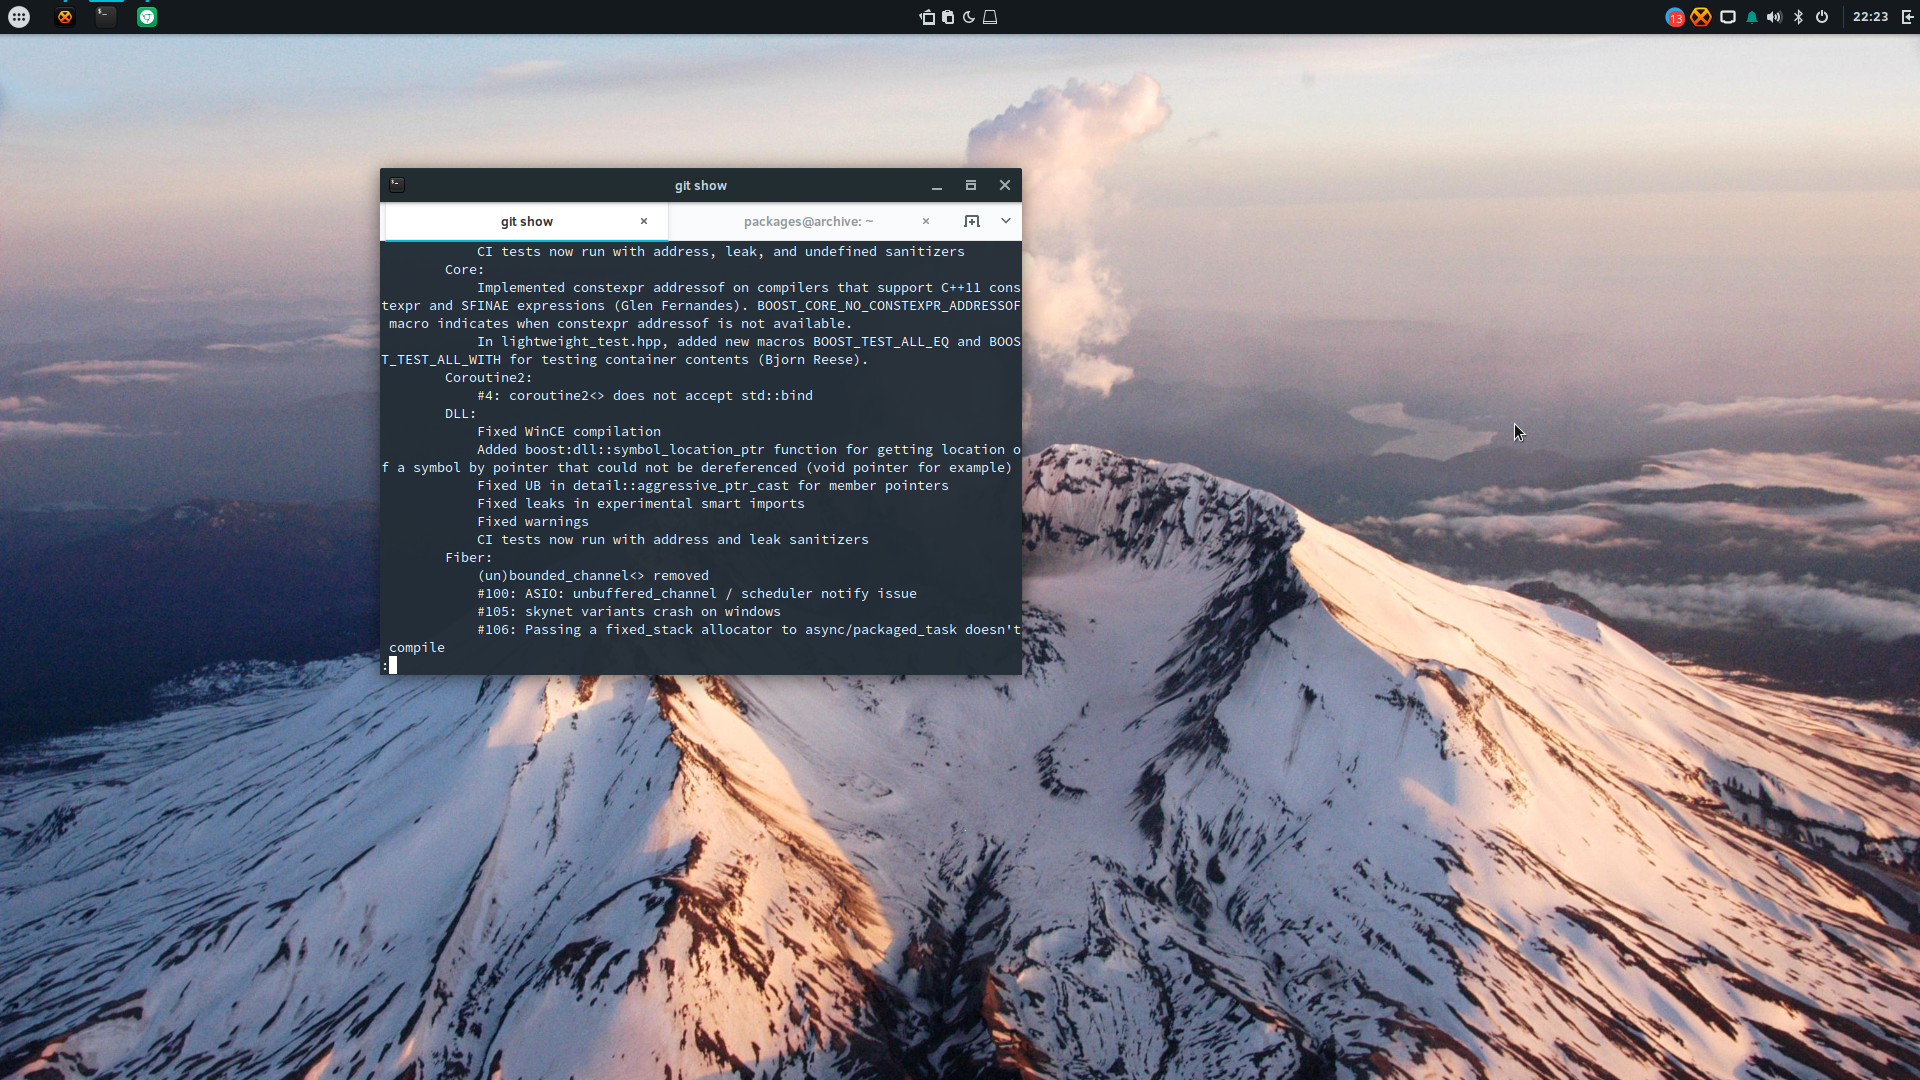Screen dimensions: 1920x1080
Task: Click '#105: skynet variants crash on windows'
Action: 629,612
